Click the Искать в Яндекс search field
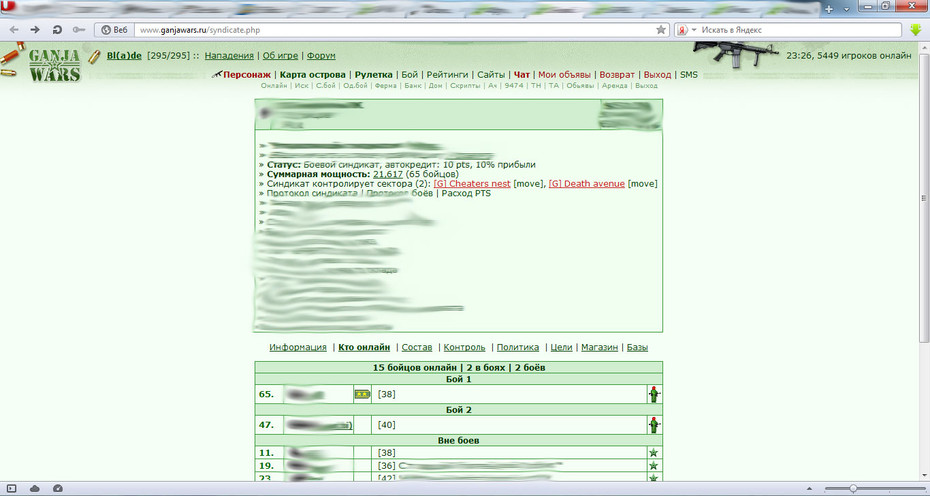Image resolution: width=930 pixels, height=496 pixels. click(800, 30)
